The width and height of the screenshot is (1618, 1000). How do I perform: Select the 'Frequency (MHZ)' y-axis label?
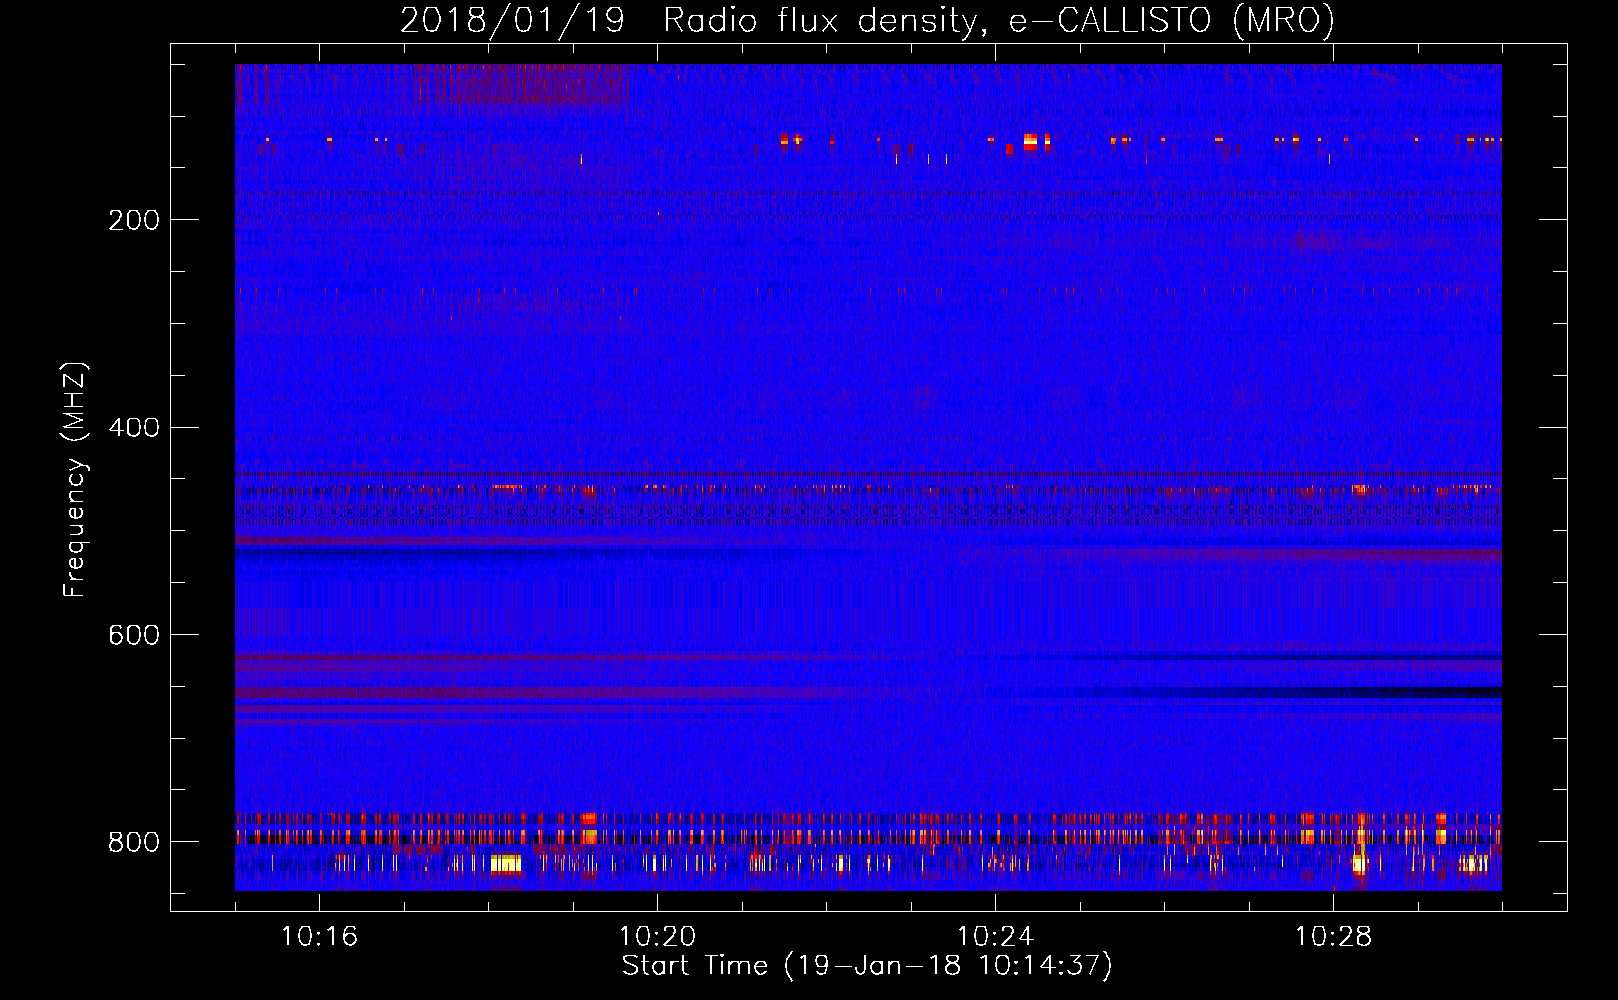click(75, 480)
